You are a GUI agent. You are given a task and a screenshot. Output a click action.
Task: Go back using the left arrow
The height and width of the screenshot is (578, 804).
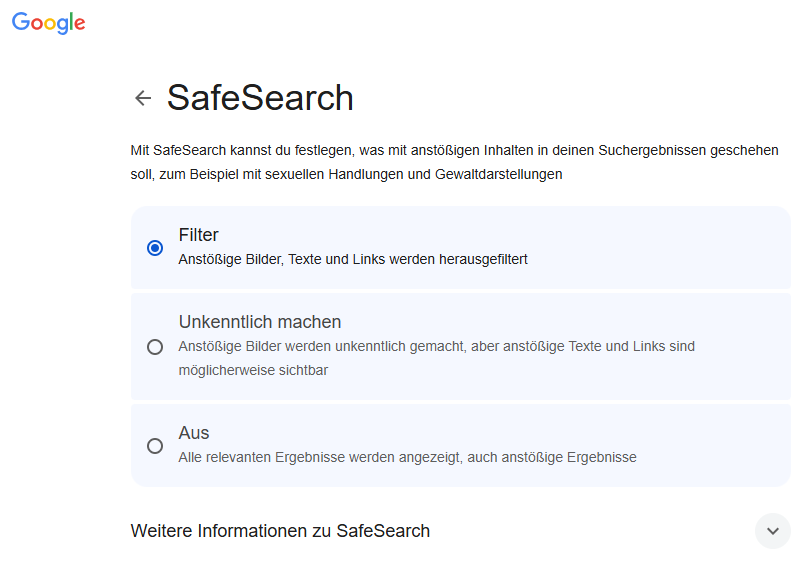(143, 98)
